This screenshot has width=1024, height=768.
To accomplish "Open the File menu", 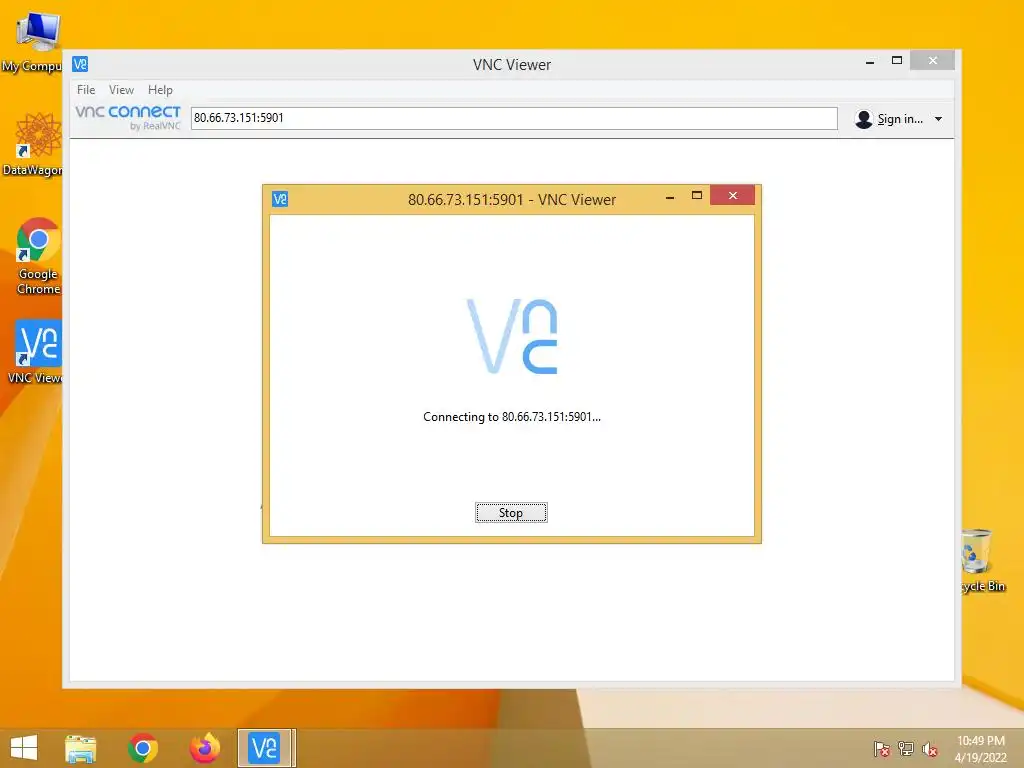I will pos(86,89).
